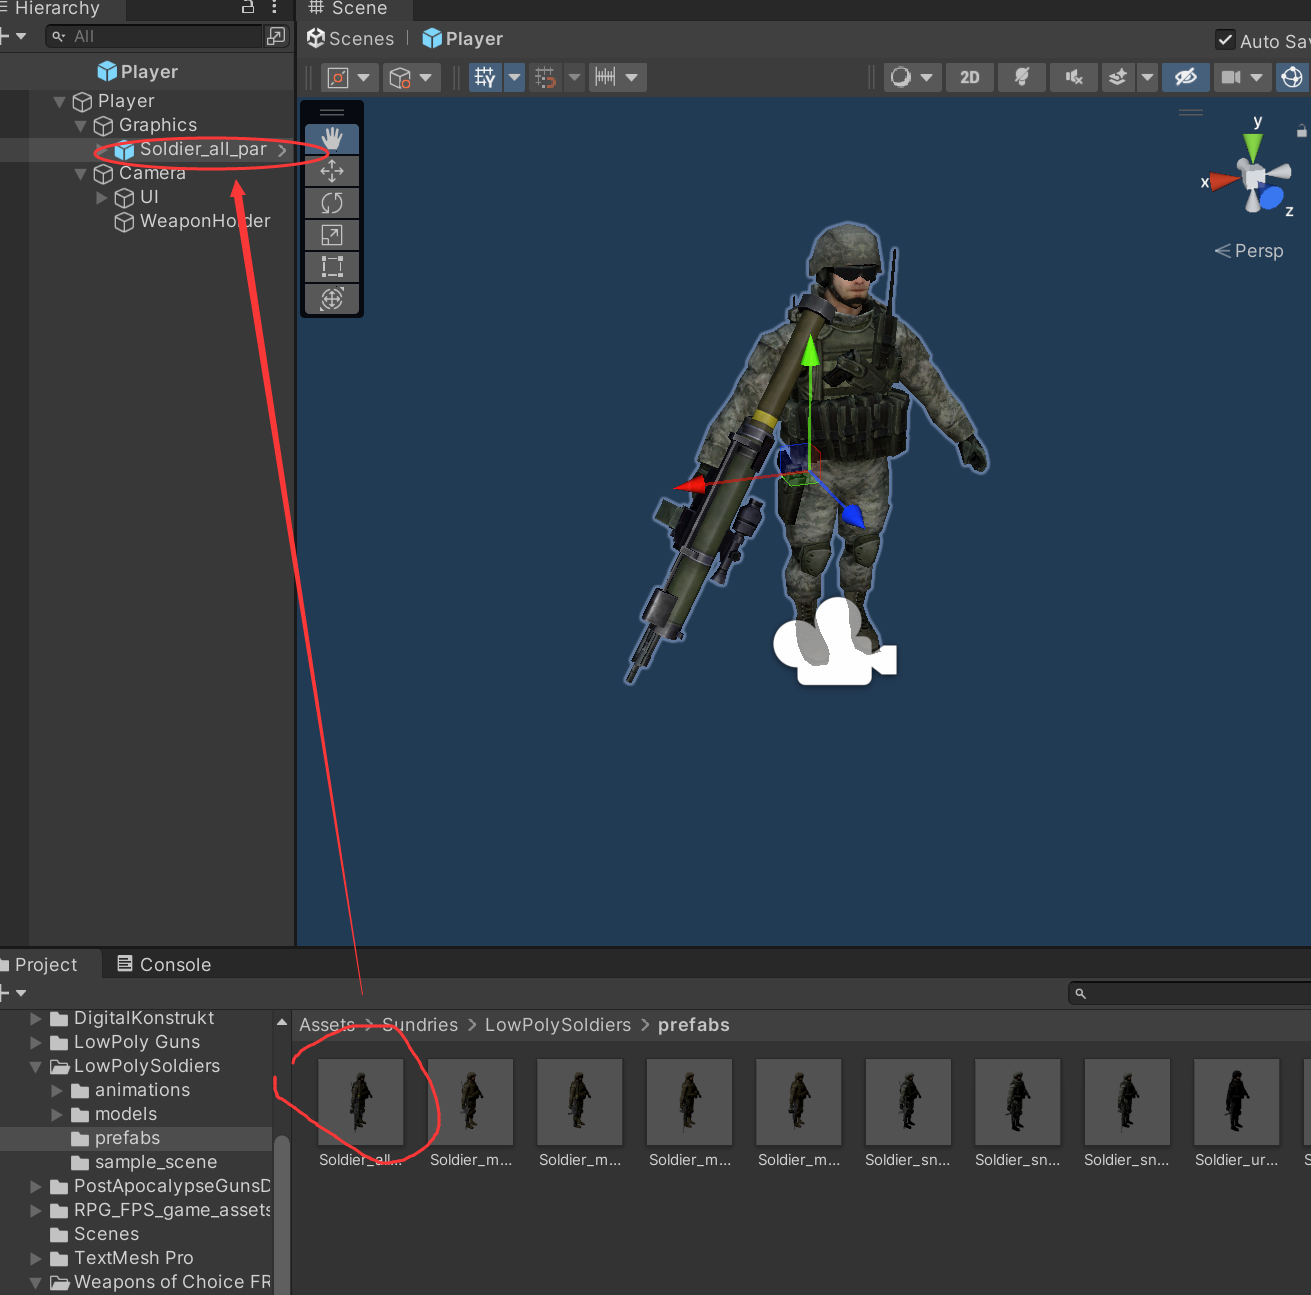Expand the animations folder
This screenshot has width=1311, height=1295.
(57, 1091)
